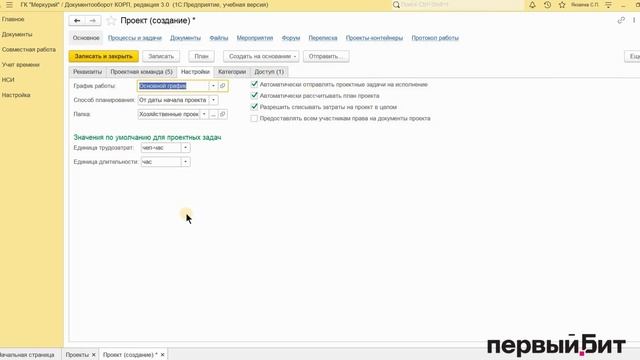Expand the Папка dropdown arrow
This screenshot has height=360, width=640.
[x=204, y=114]
